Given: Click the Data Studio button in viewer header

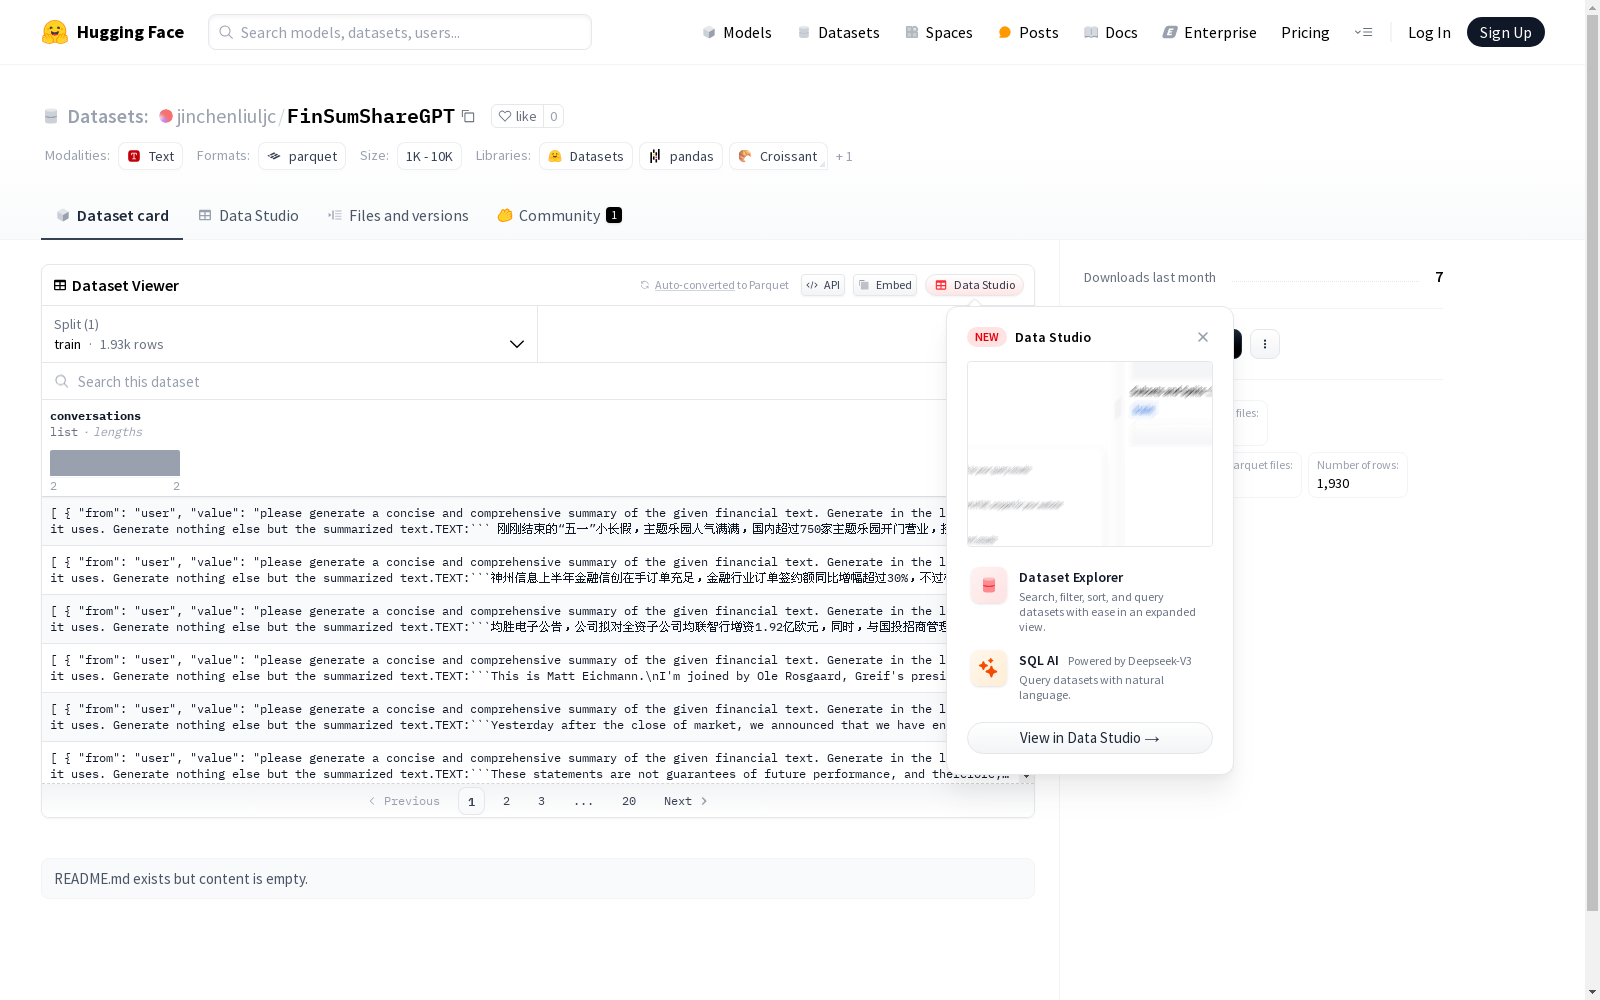Looking at the screenshot, I should (x=974, y=285).
